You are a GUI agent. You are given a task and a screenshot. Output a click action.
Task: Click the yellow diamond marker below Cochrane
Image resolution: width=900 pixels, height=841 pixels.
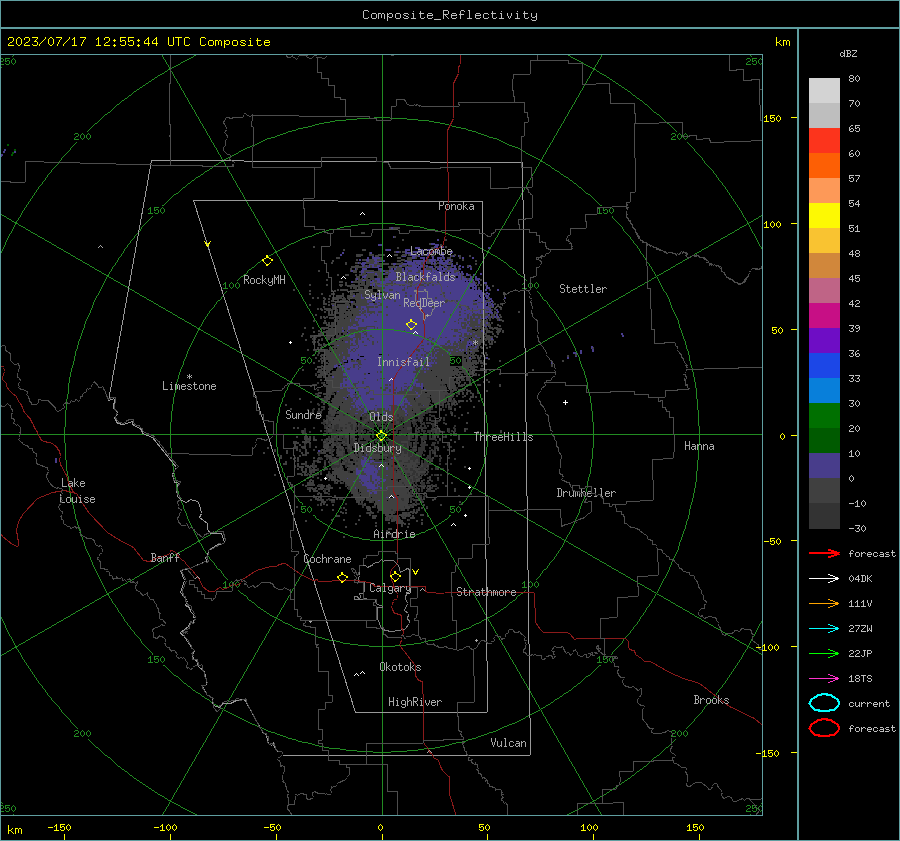[343, 577]
